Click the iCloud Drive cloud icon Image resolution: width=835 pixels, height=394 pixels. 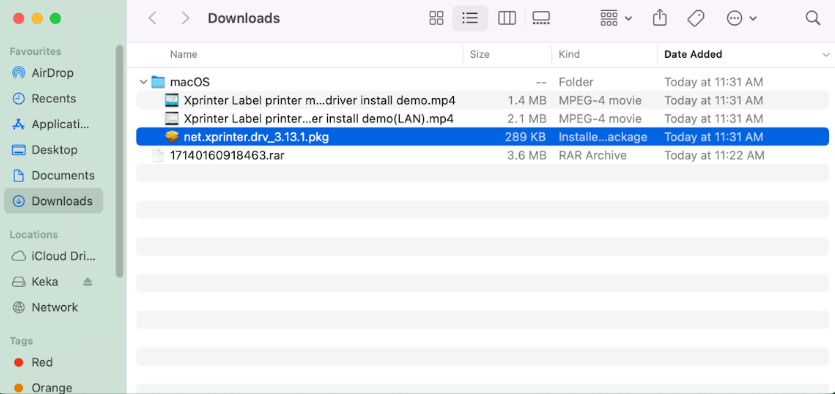tap(19, 256)
